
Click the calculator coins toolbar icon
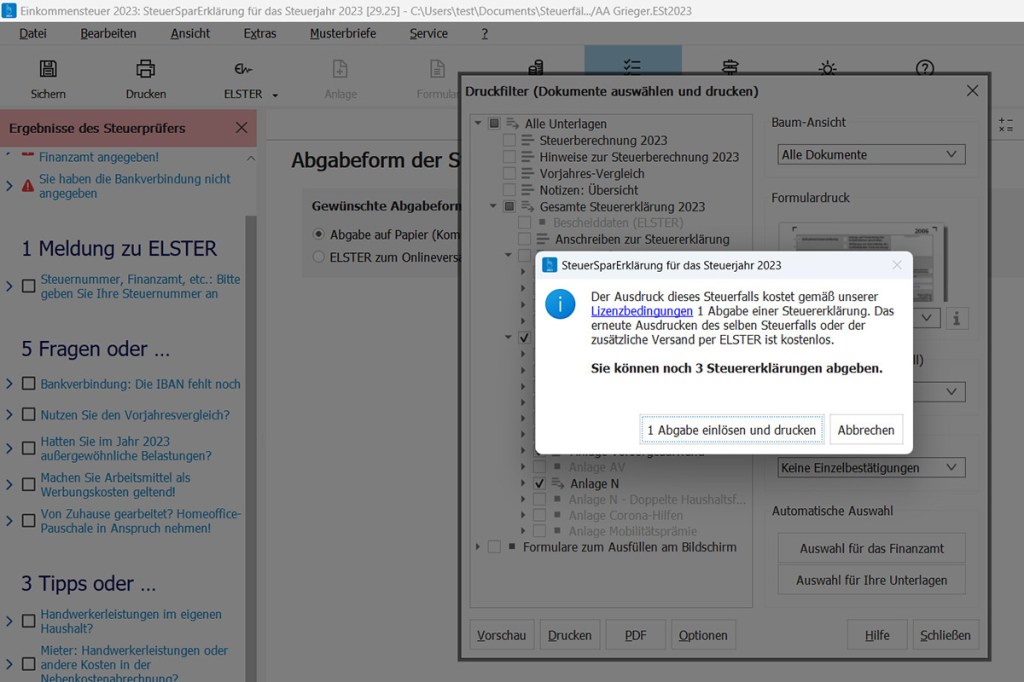(x=536, y=67)
